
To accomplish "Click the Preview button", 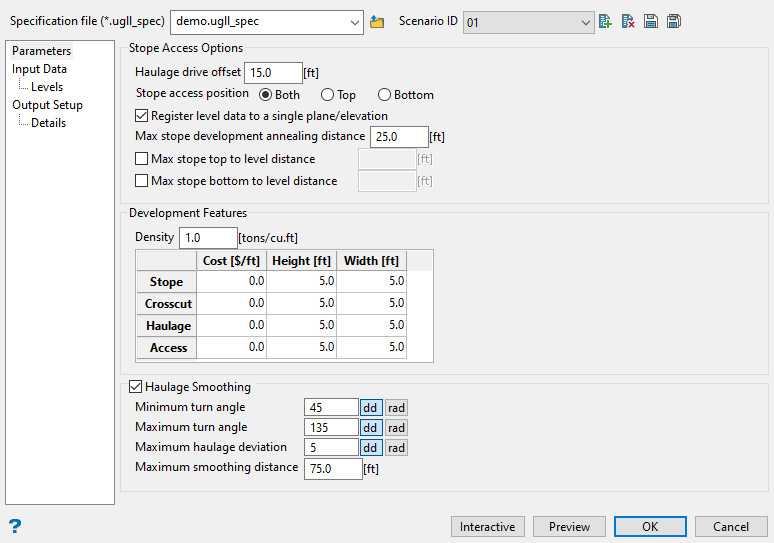I will click(569, 527).
